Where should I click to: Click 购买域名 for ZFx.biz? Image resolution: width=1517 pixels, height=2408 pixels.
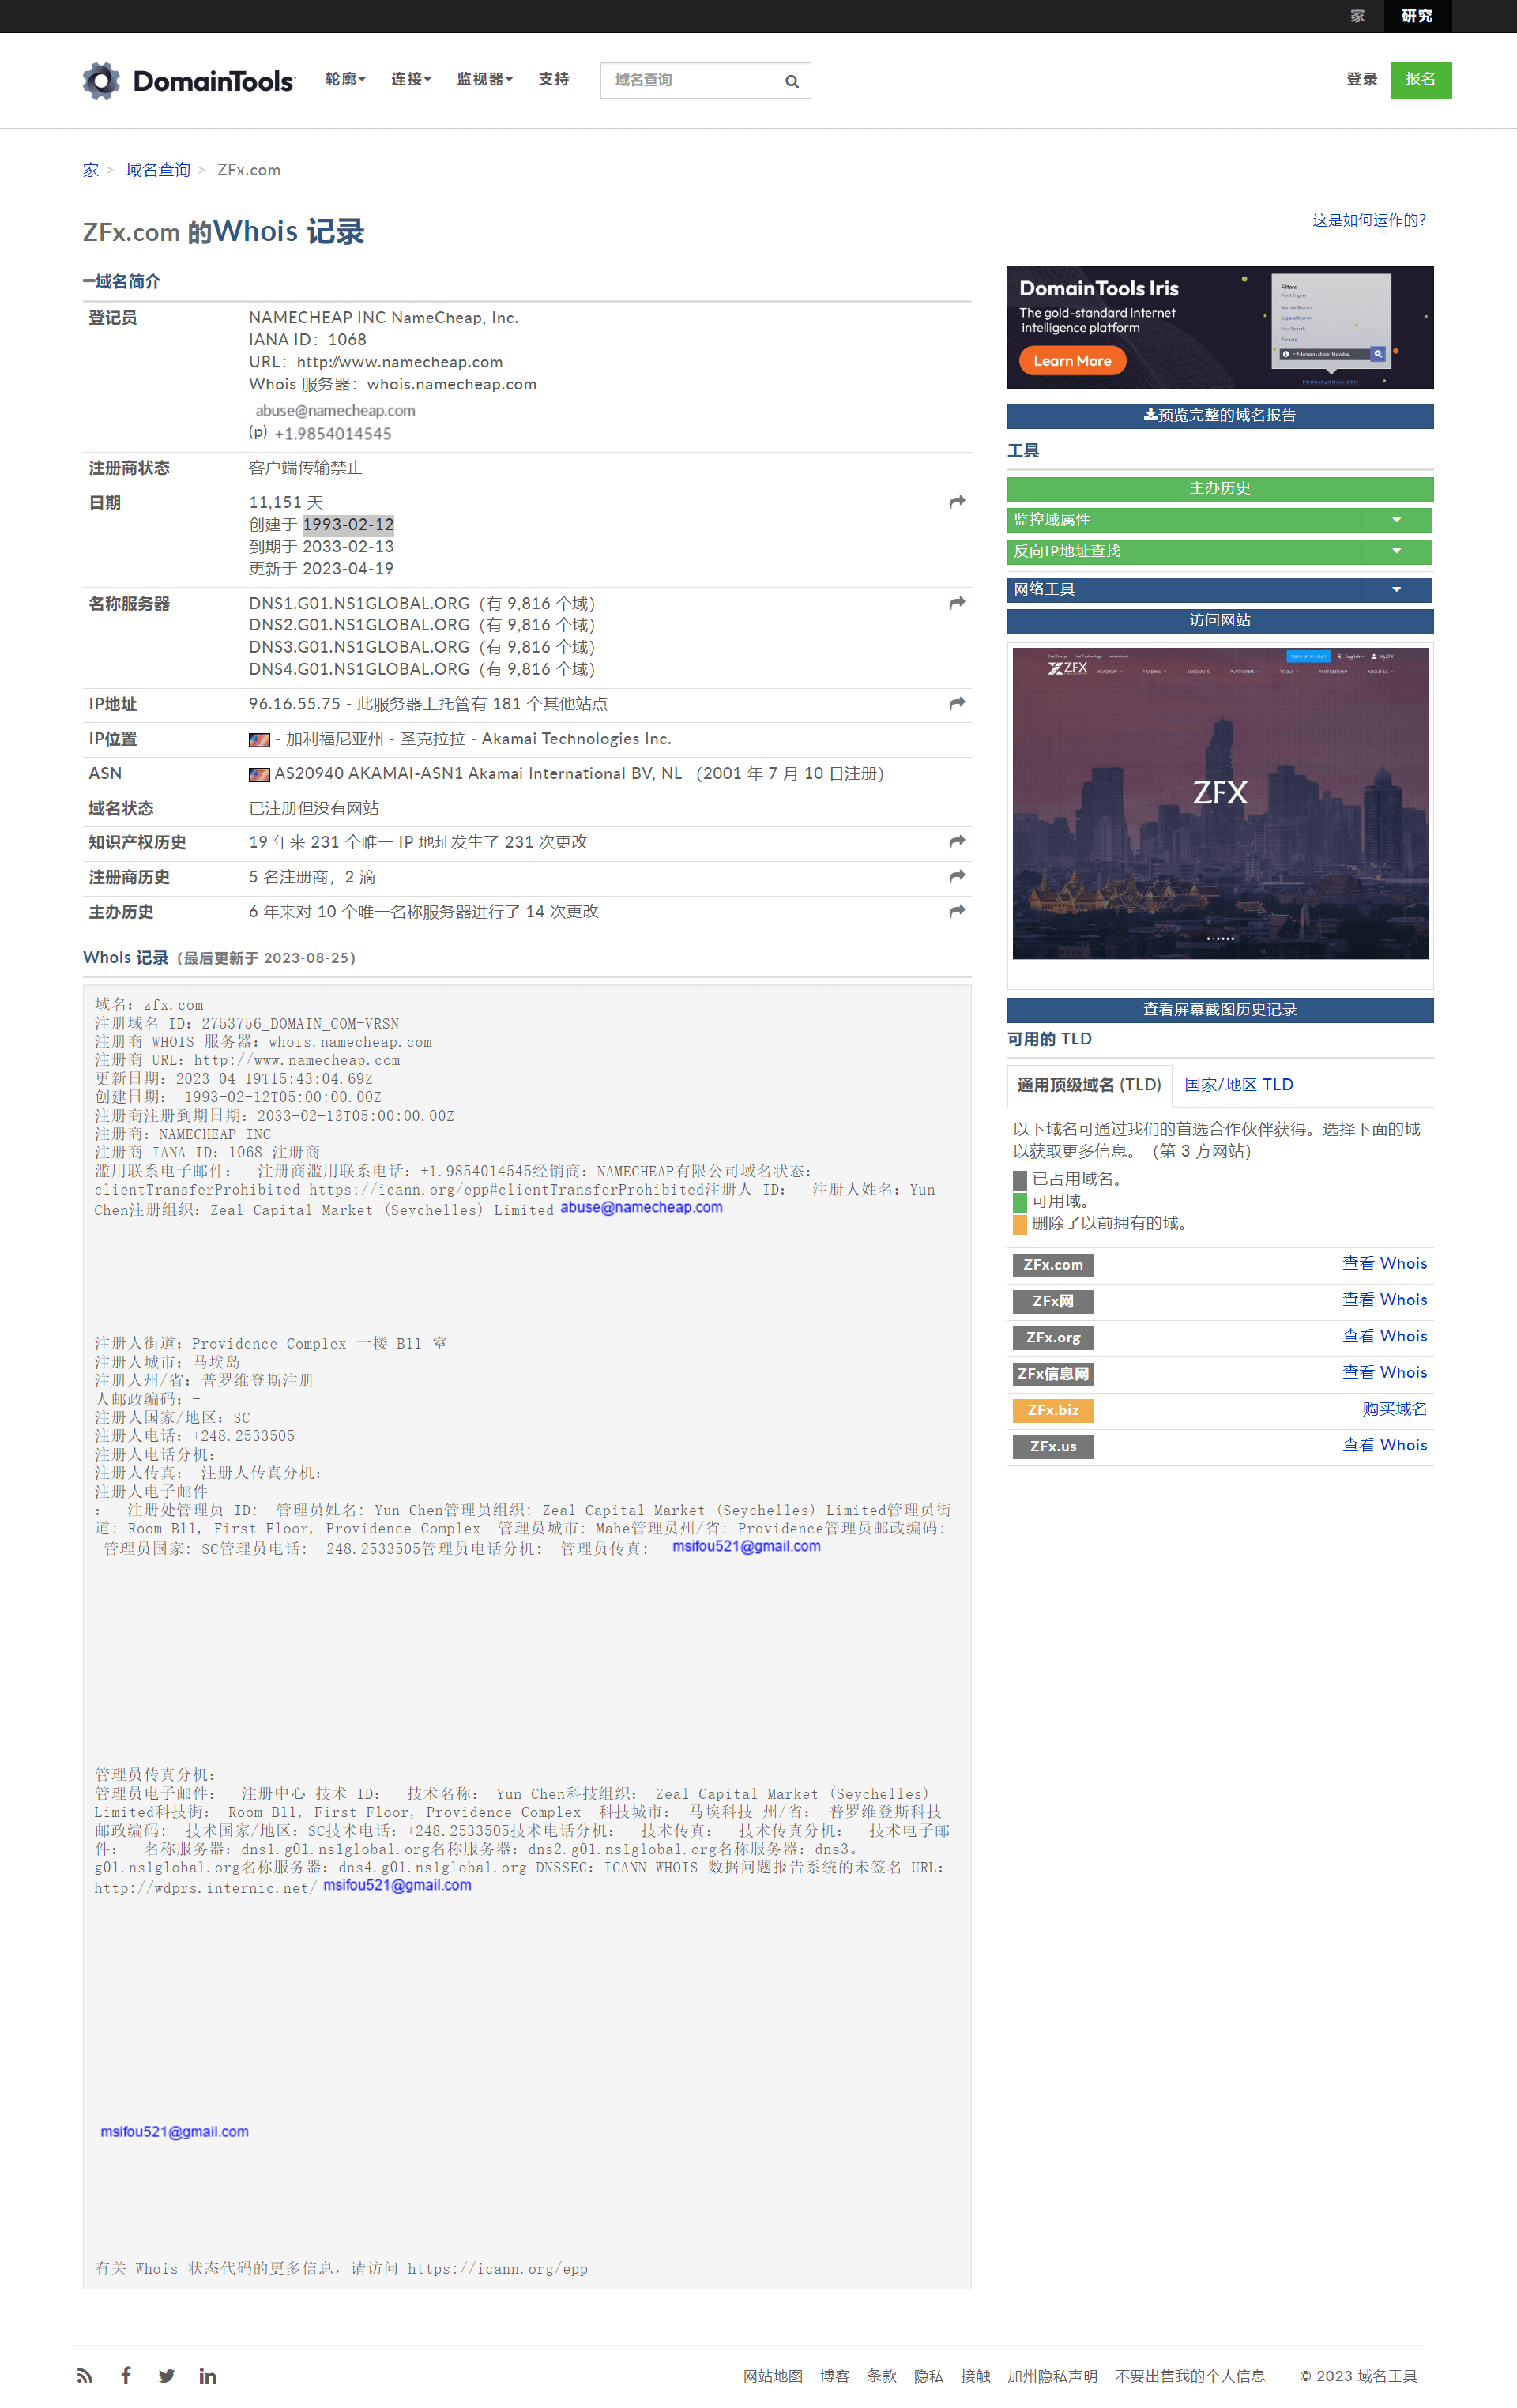point(1394,1409)
